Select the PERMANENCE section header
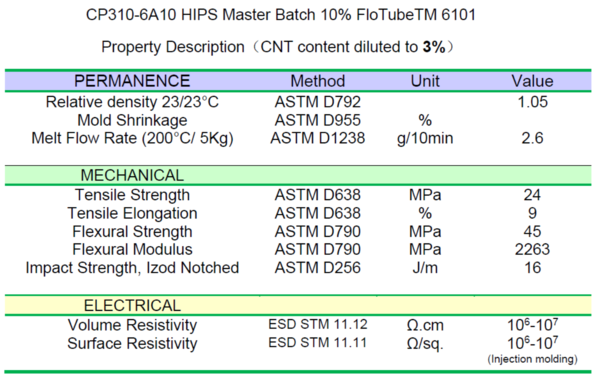This screenshot has height=382, width=600. [132, 81]
